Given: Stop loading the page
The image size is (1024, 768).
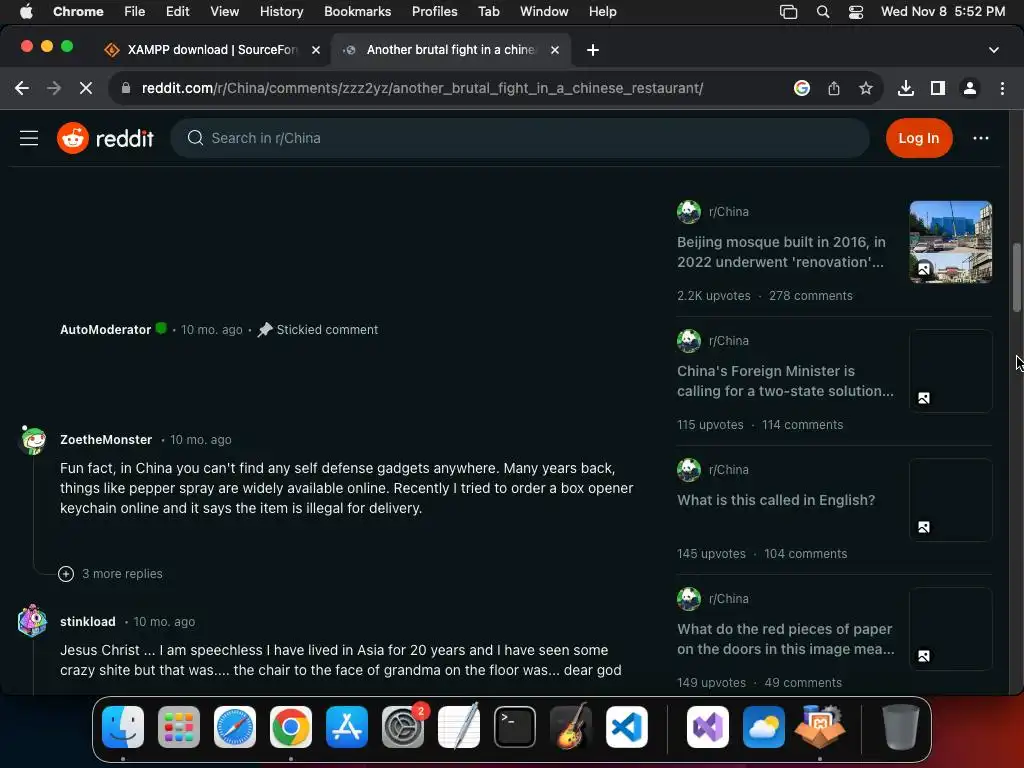Looking at the screenshot, I should (x=86, y=88).
